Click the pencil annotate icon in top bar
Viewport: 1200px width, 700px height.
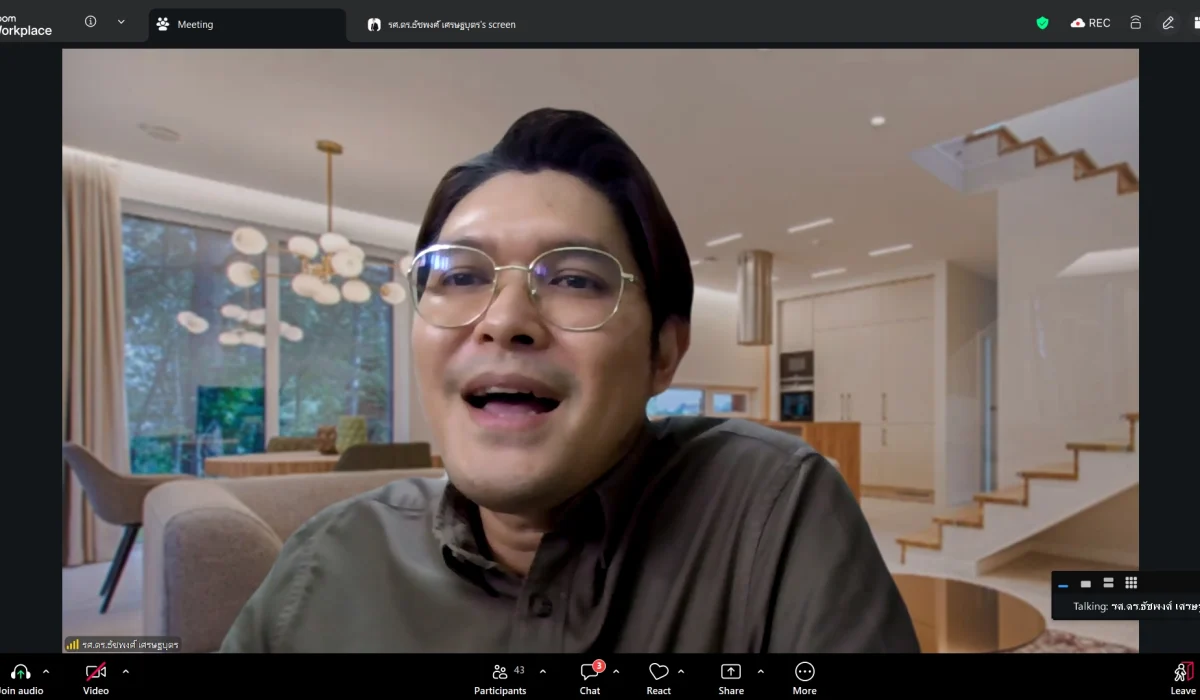point(1167,23)
